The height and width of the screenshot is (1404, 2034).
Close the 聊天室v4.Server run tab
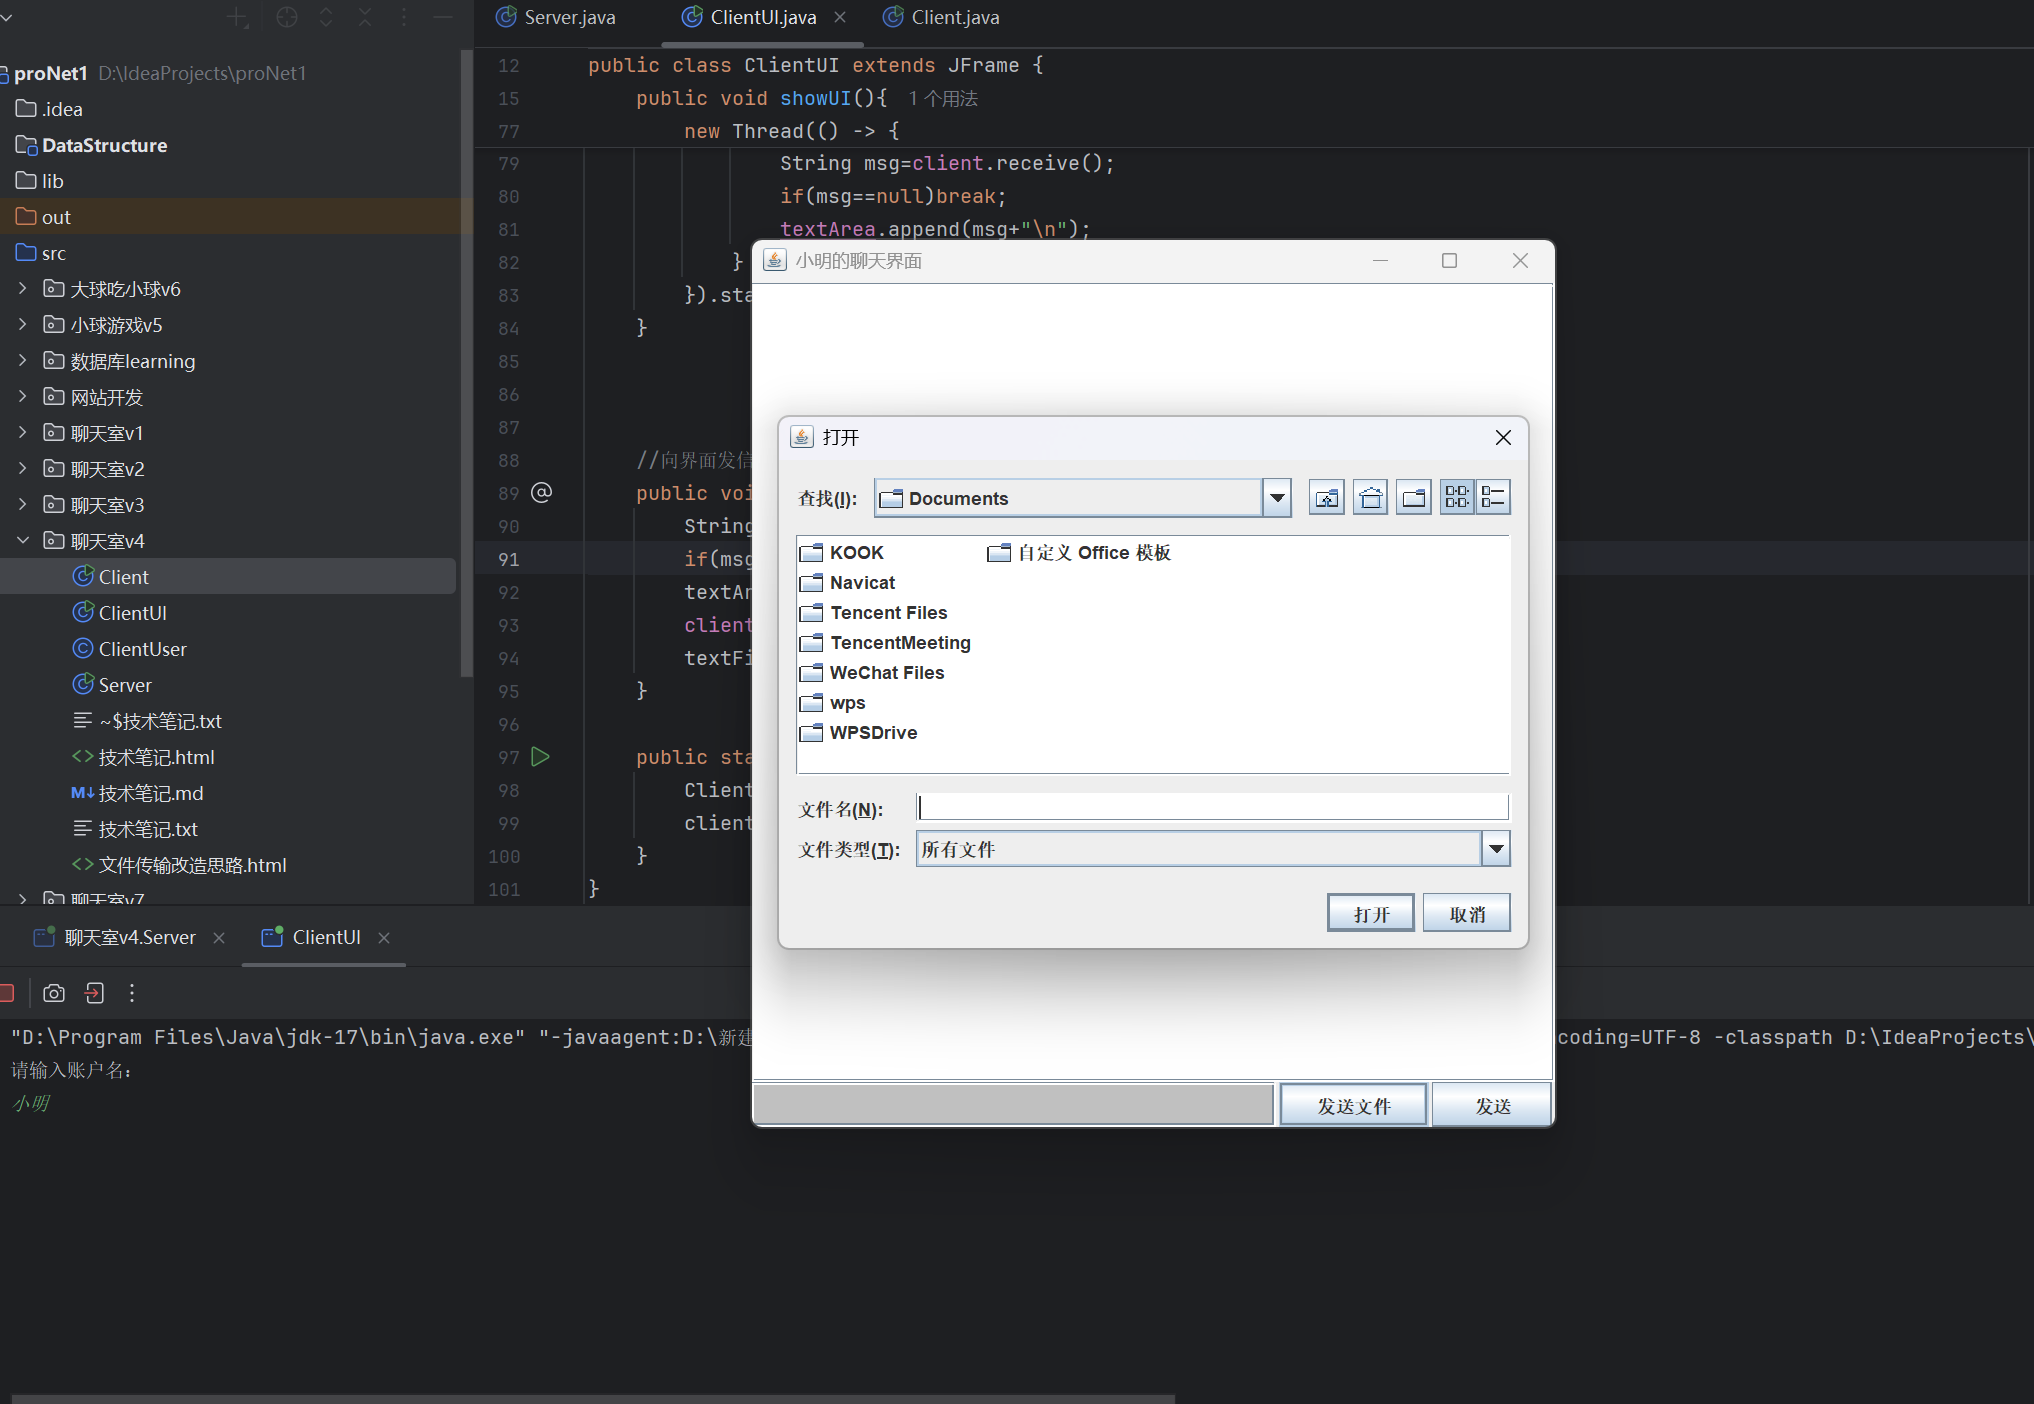[x=219, y=938]
